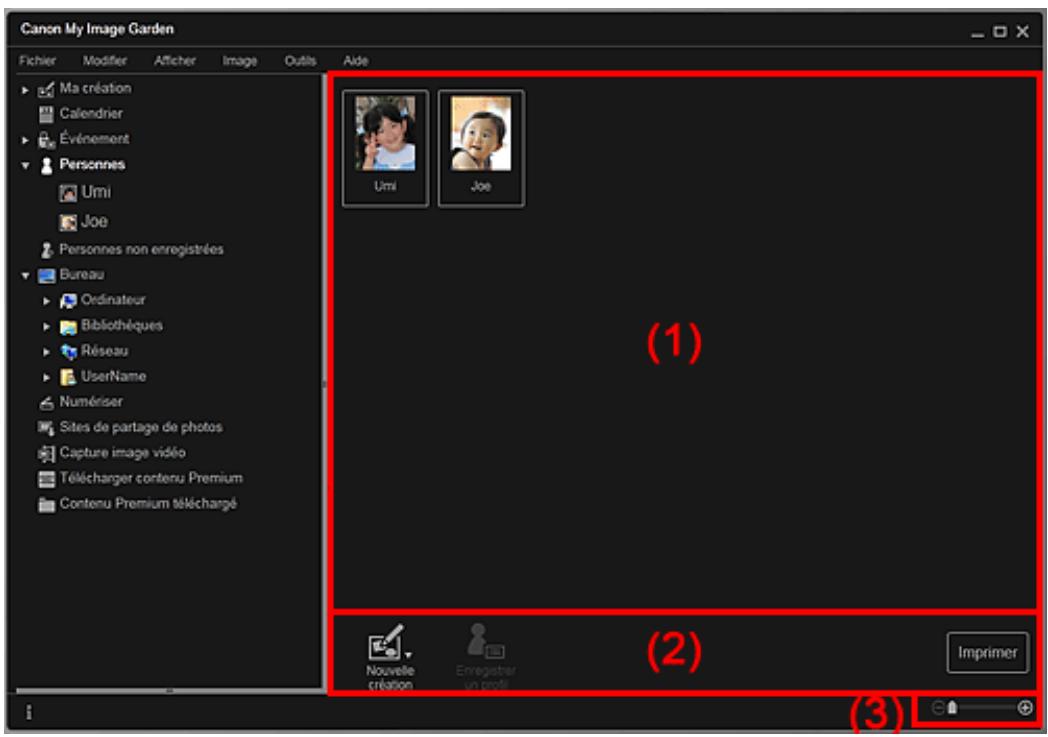Click the Capture image vidéo icon
The height and width of the screenshot is (737, 1048).
(x=46, y=453)
